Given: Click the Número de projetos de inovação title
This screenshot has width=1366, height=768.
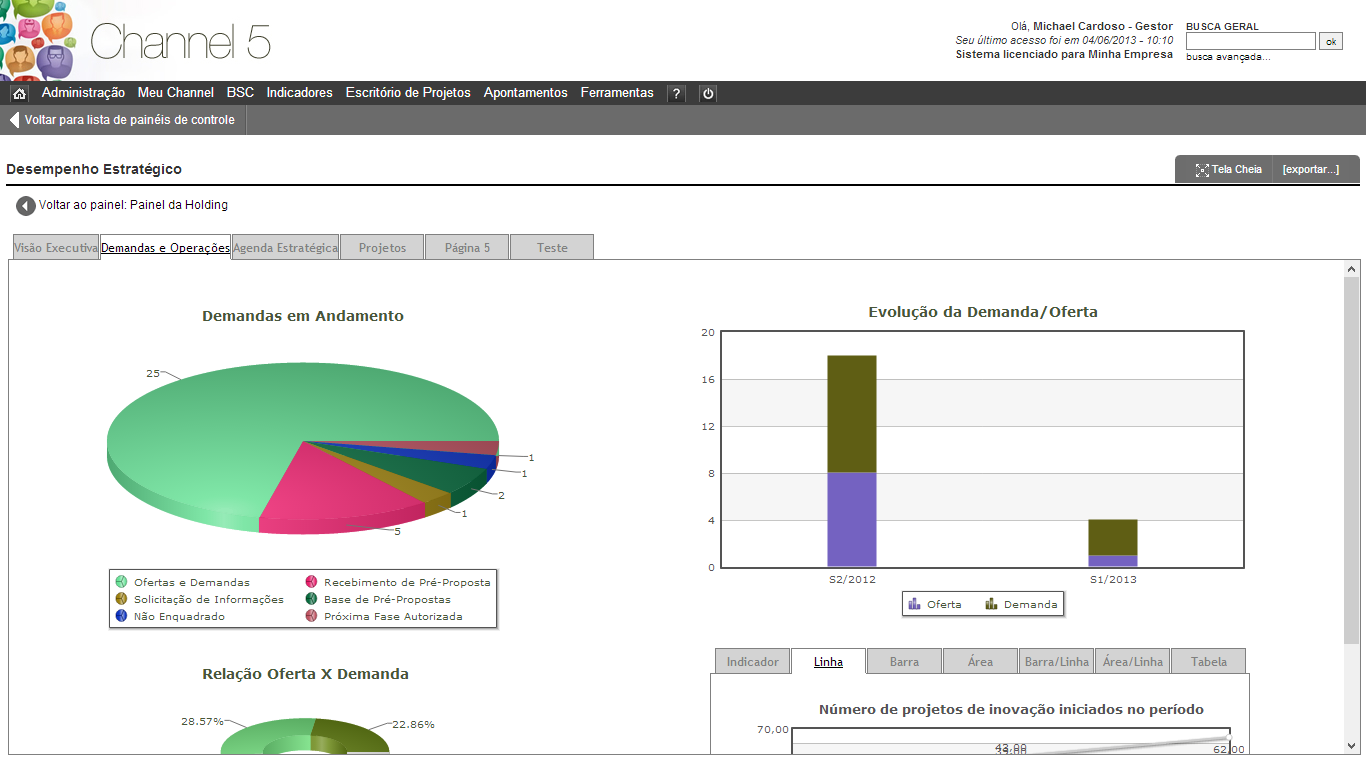Looking at the screenshot, I should click(x=1011, y=710).
